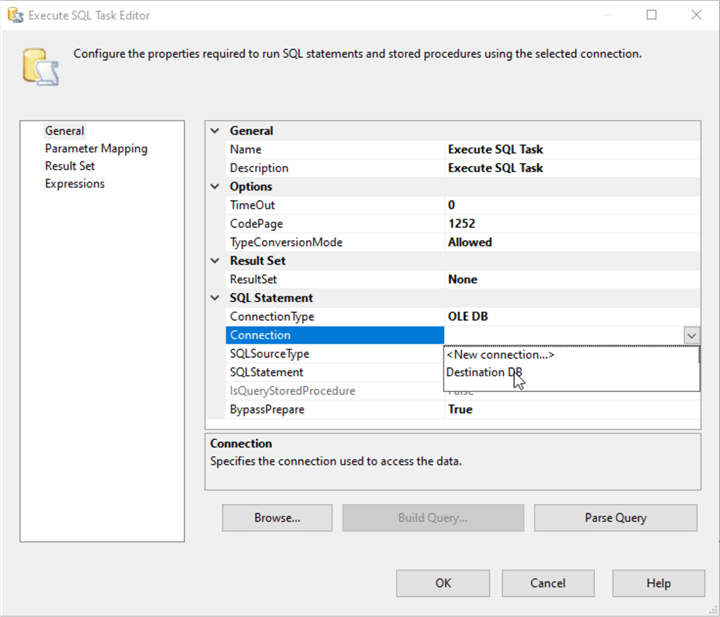Switch to the Result Set page
Viewport: 720px width, 617px height.
[x=70, y=166]
